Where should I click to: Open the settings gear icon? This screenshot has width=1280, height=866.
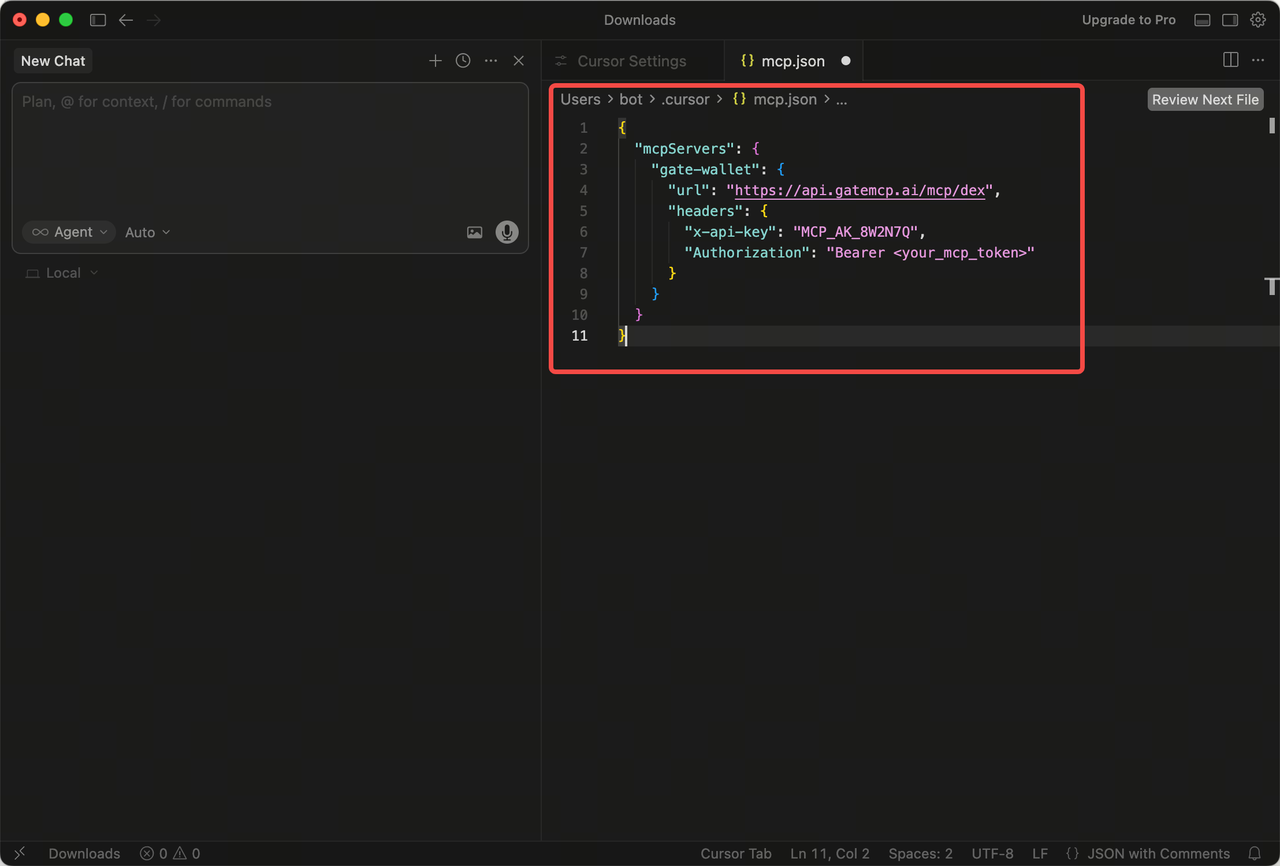[x=1258, y=20]
